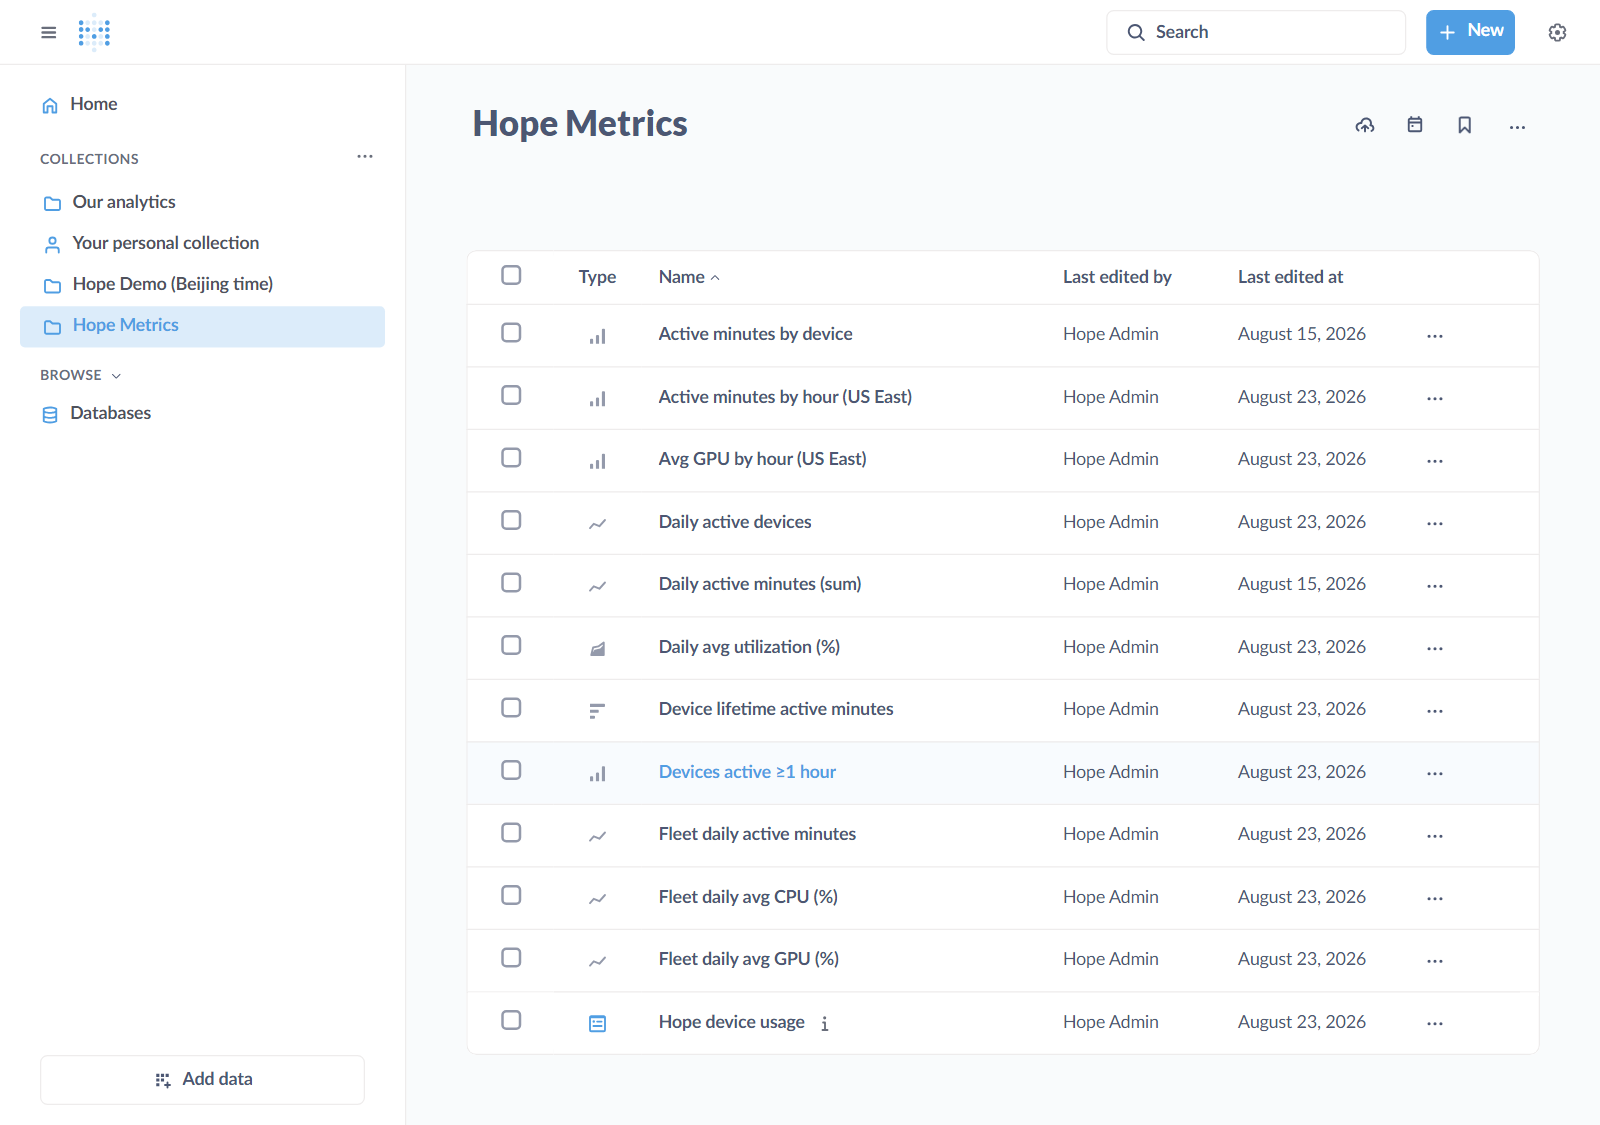Select all items with header checkbox
This screenshot has height=1125, width=1600.
[x=511, y=275]
